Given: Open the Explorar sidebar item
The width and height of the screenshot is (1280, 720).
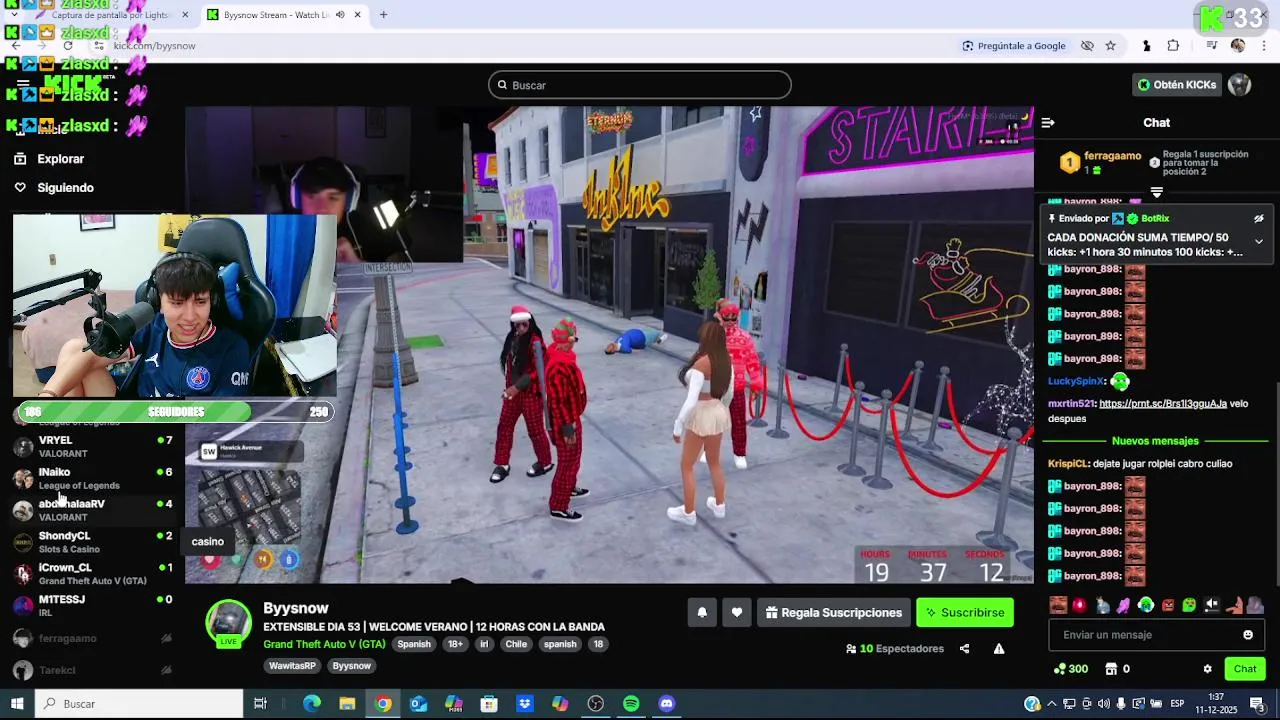Looking at the screenshot, I should pyautogui.click(x=49, y=158).
